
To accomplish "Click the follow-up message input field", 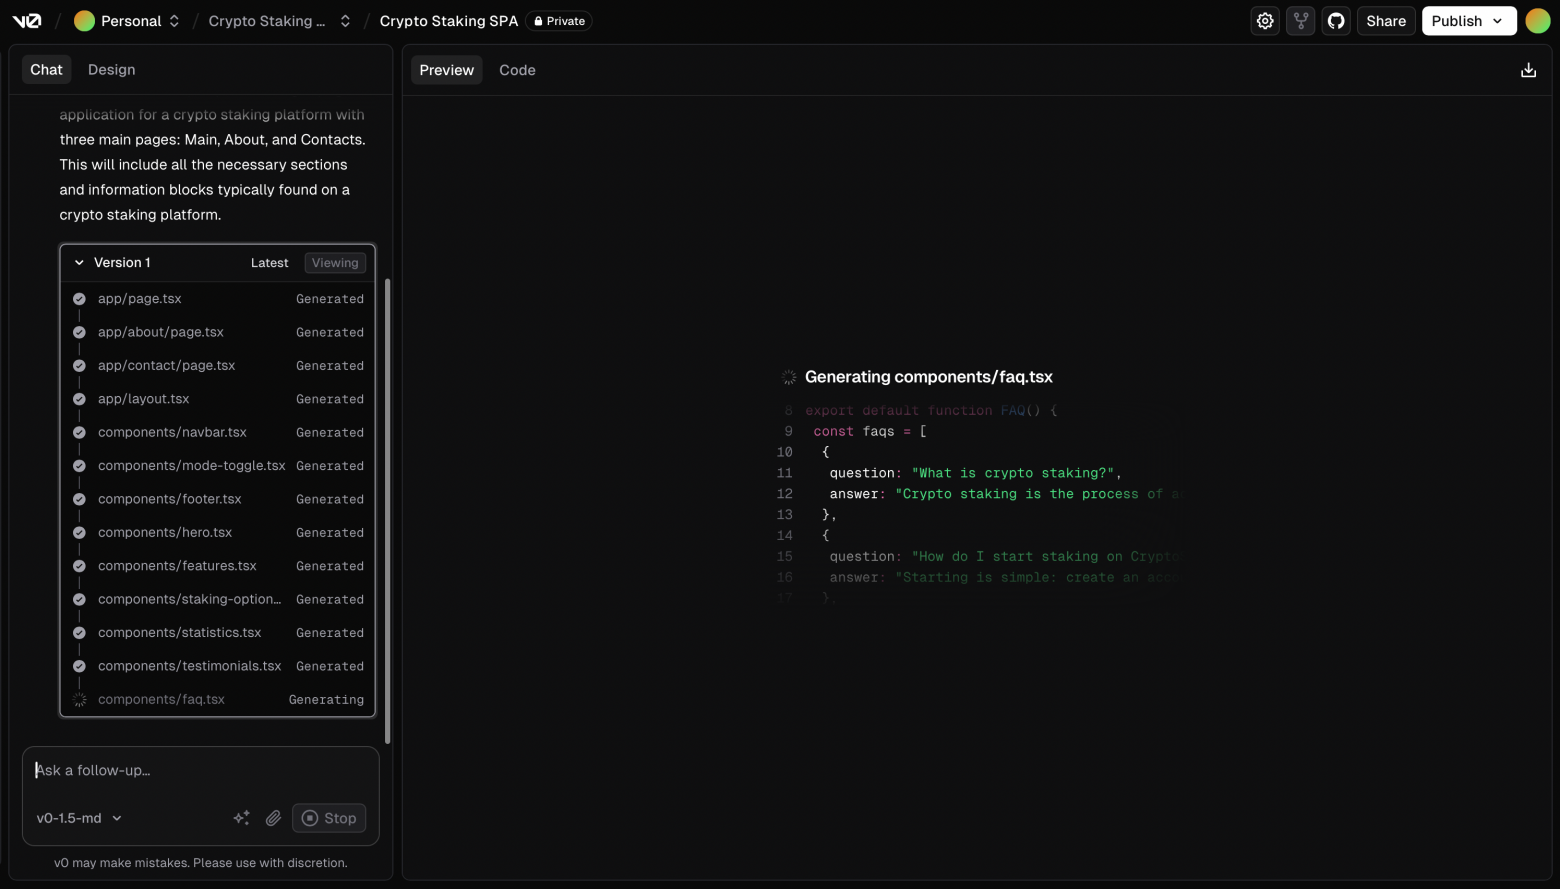I will pyautogui.click(x=200, y=770).
